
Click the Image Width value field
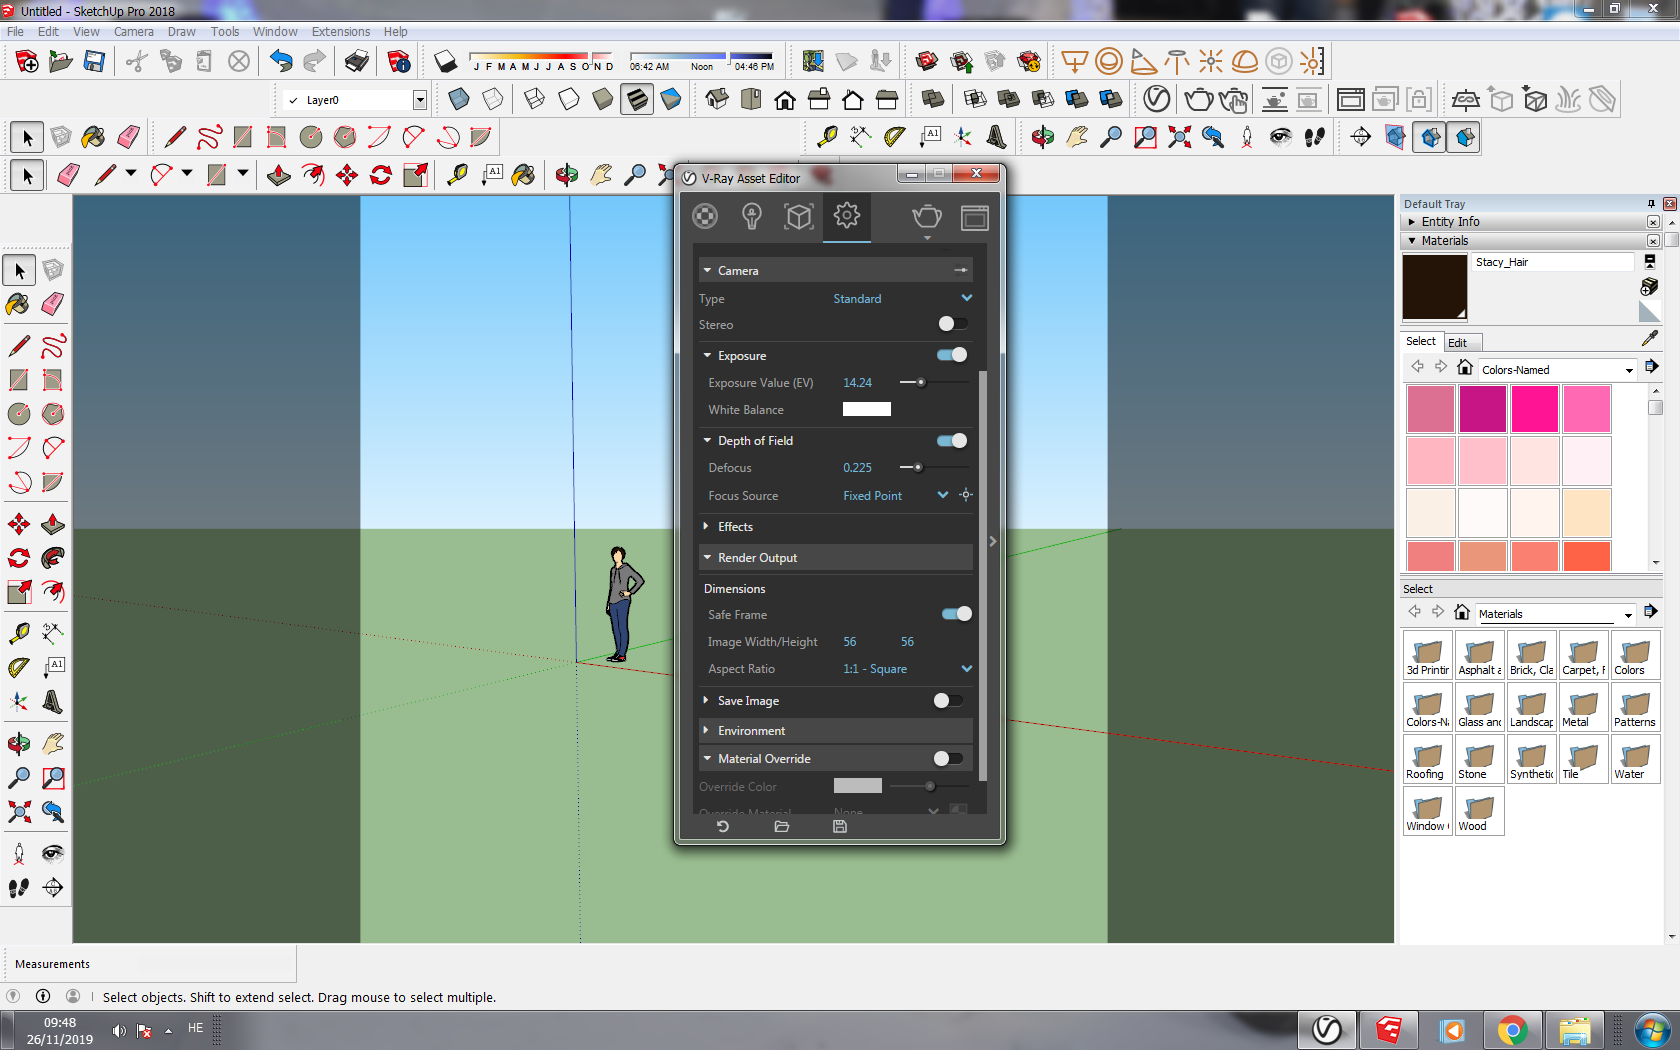pyautogui.click(x=850, y=642)
